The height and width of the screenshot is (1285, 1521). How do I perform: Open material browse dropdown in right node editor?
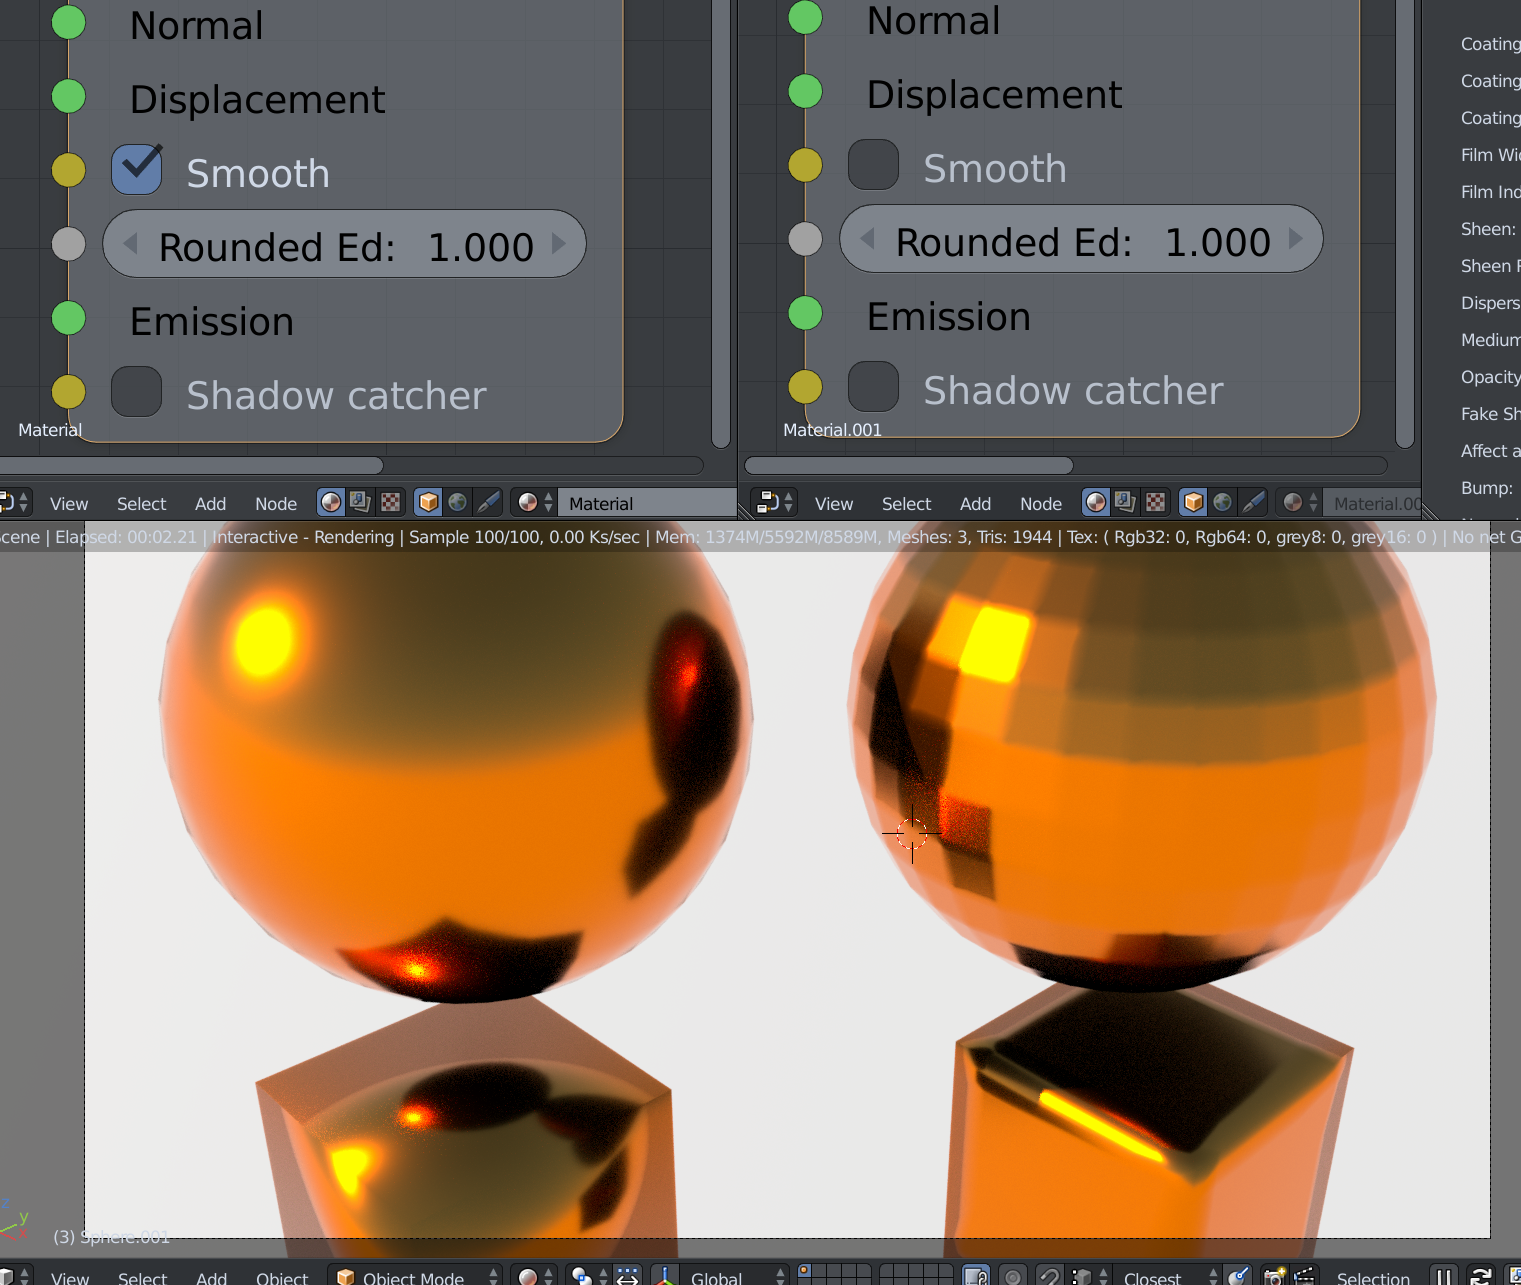pos(1299,502)
